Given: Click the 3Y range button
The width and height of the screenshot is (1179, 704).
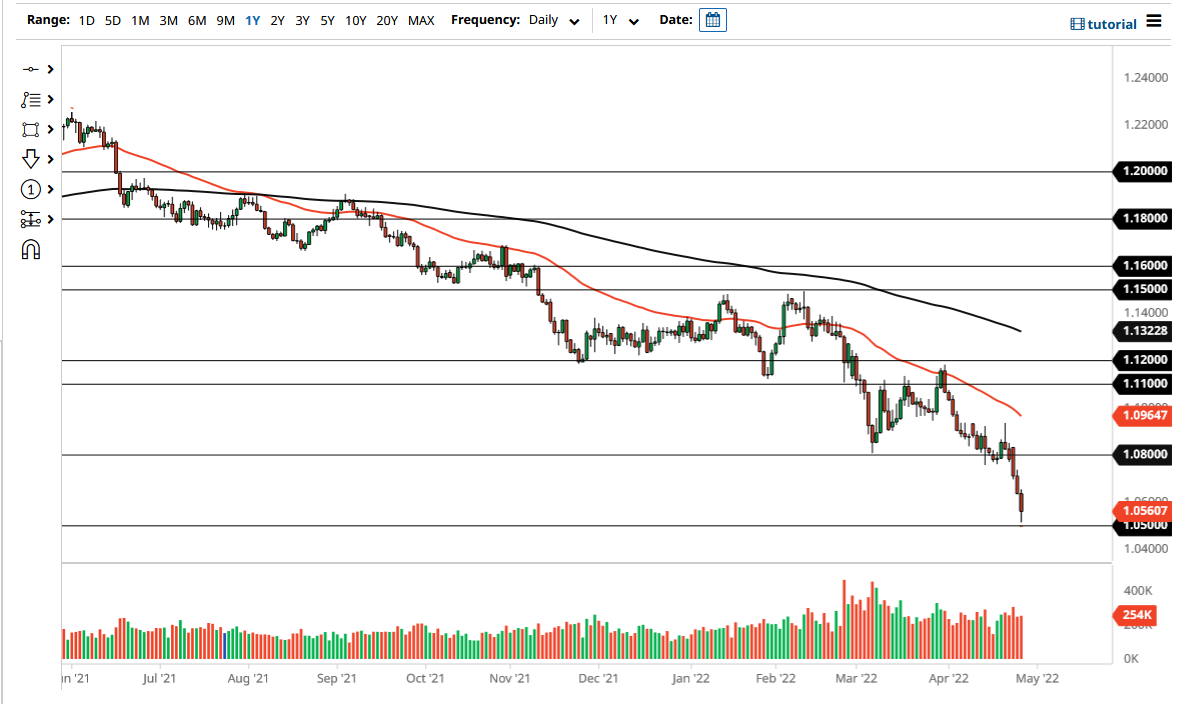Looking at the screenshot, I should click(302, 20).
